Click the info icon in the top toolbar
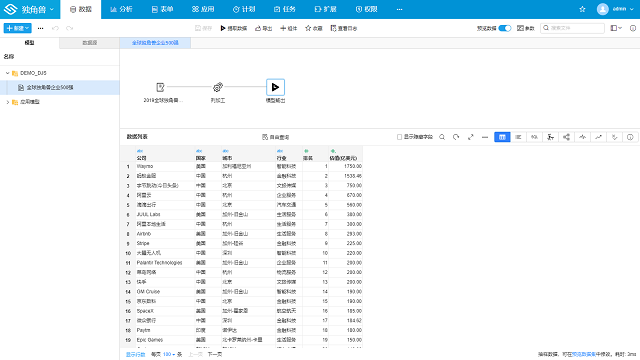Screen dimensions: 640x360 click(x=633, y=28)
